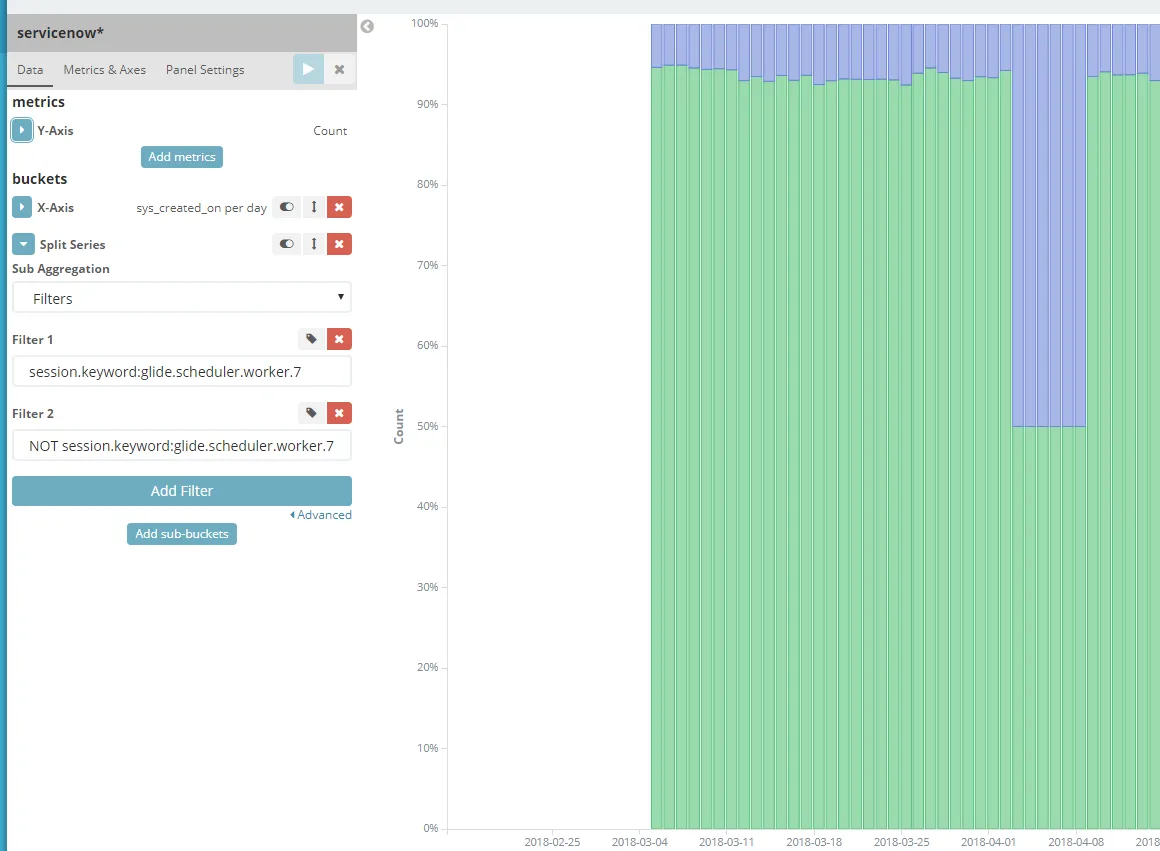Click the Add Filter button
This screenshot has height=851, width=1160.
click(x=182, y=491)
